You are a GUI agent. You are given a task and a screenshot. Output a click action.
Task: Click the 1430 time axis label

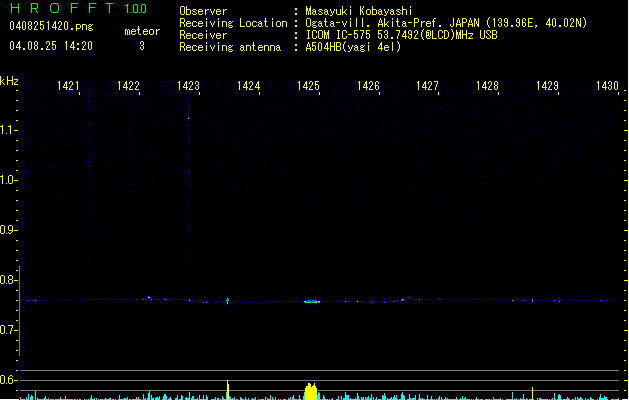click(x=607, y=86)
